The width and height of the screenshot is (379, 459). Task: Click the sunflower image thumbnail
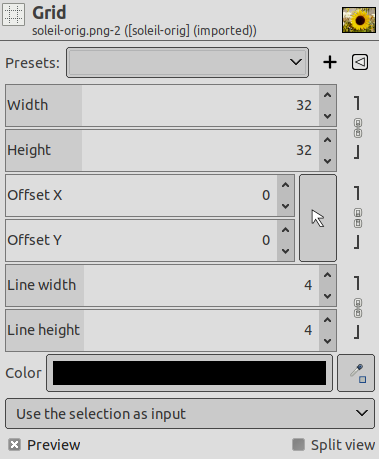click(x=359, y=20)
